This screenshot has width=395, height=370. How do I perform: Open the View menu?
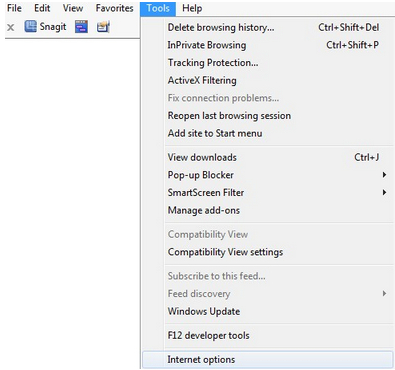pos(73,8)
